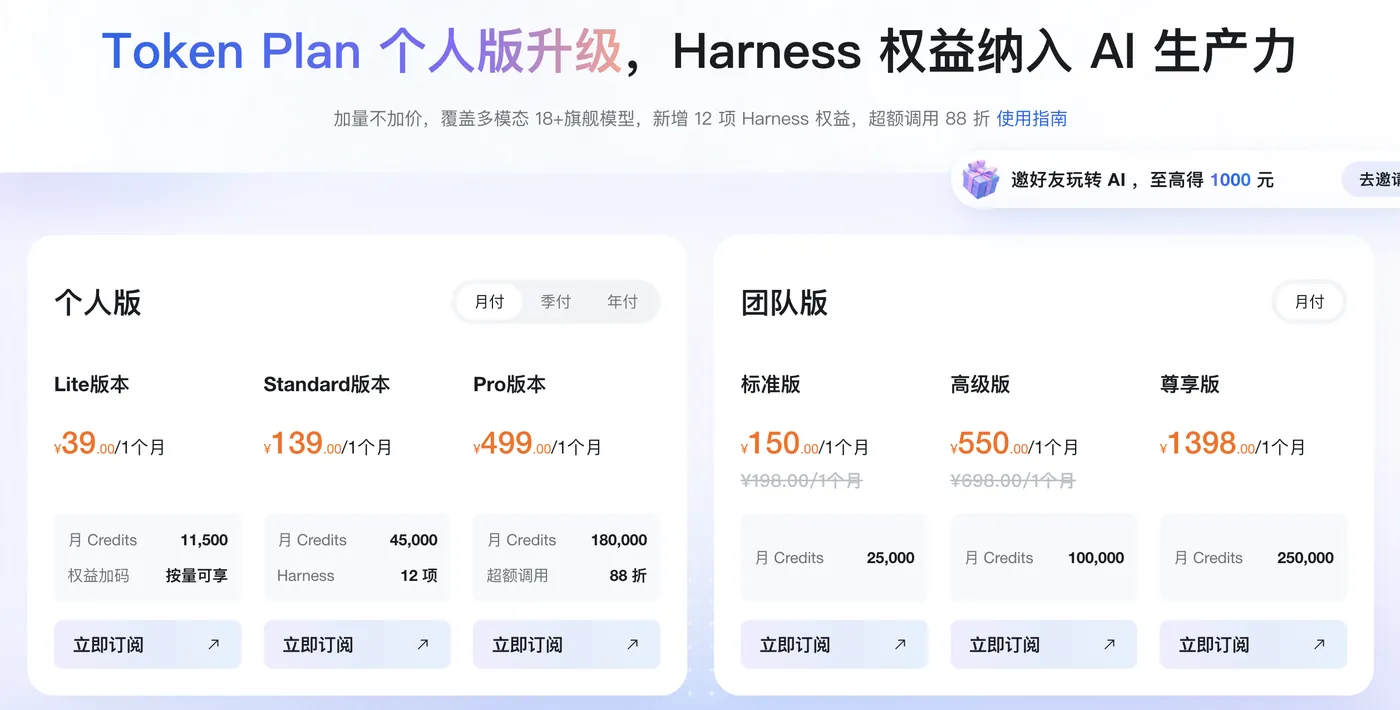Image resolution: width=1400 pixels, height=710 pixels.
Task: Click the 超额调用 88 折 value
Action: [628, 576]
